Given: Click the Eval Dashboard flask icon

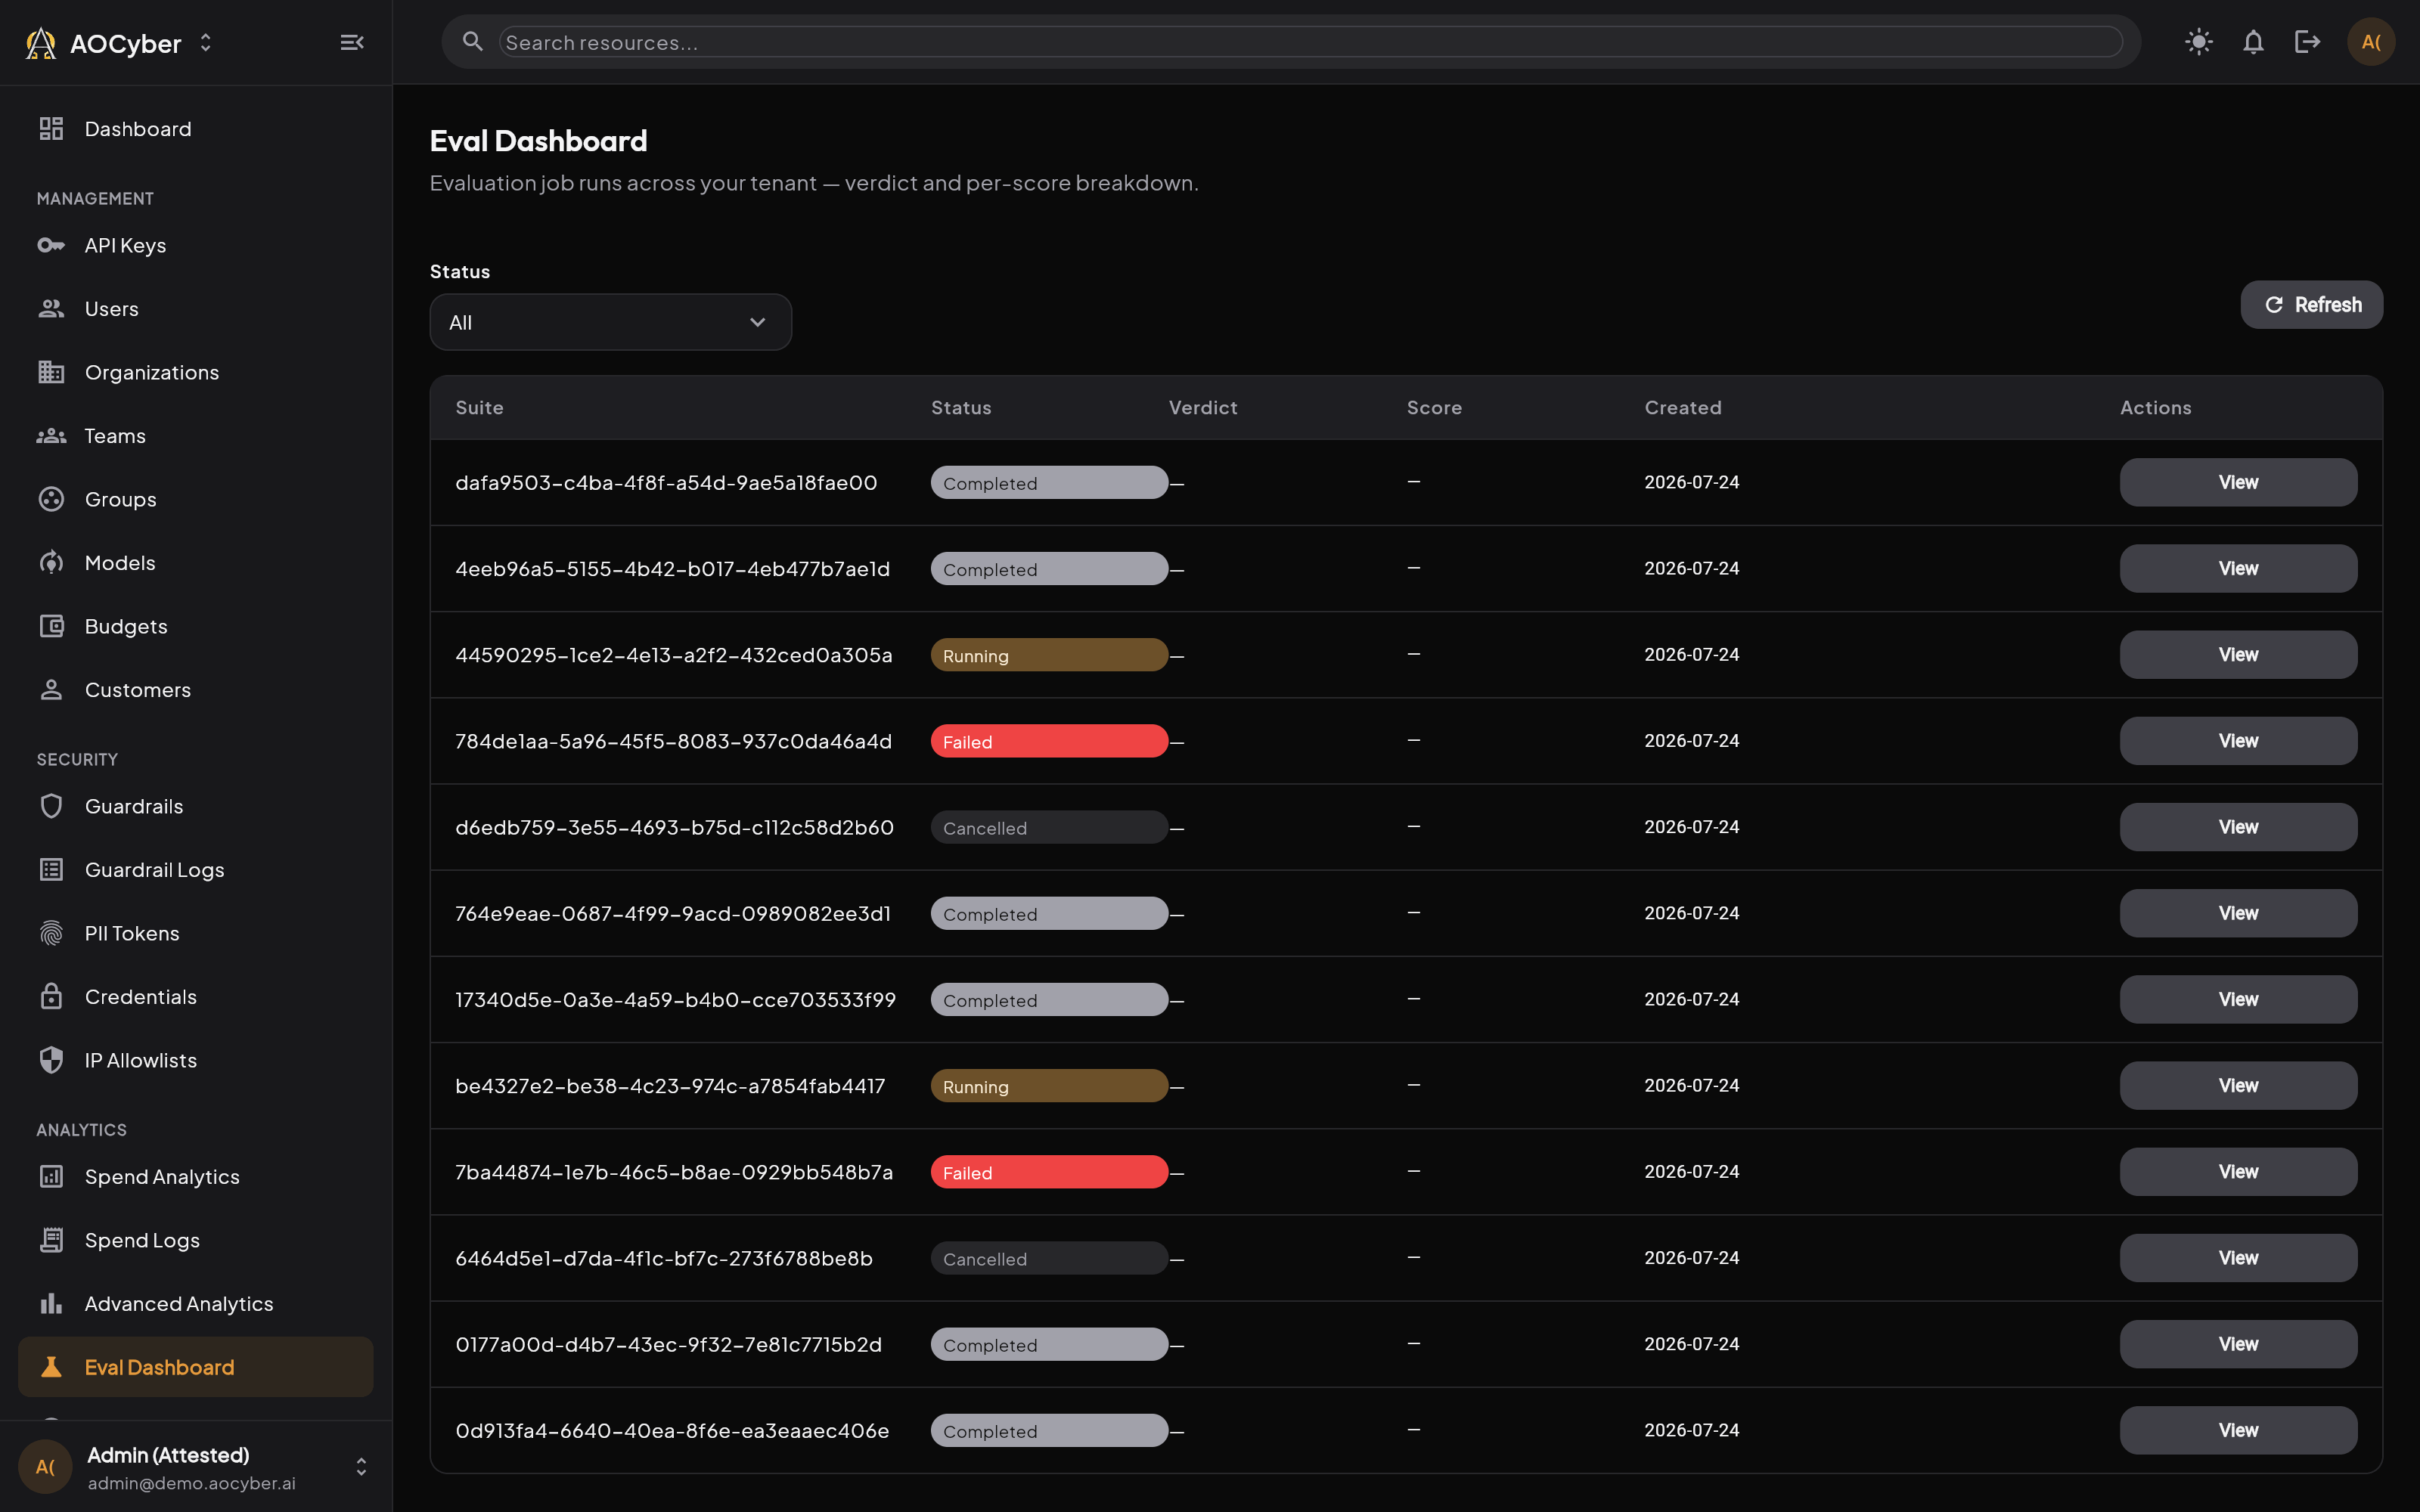Looking at the screenshot, I should pyautogui.click(x=51, y=1367).
